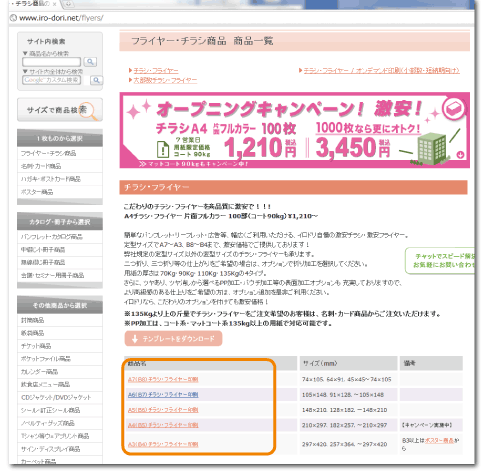The width and height of the screenshot is (490, 472).
Task: Click the Google カスタム検索 input field
Action: pyautogui.click(x=52, y=80)
